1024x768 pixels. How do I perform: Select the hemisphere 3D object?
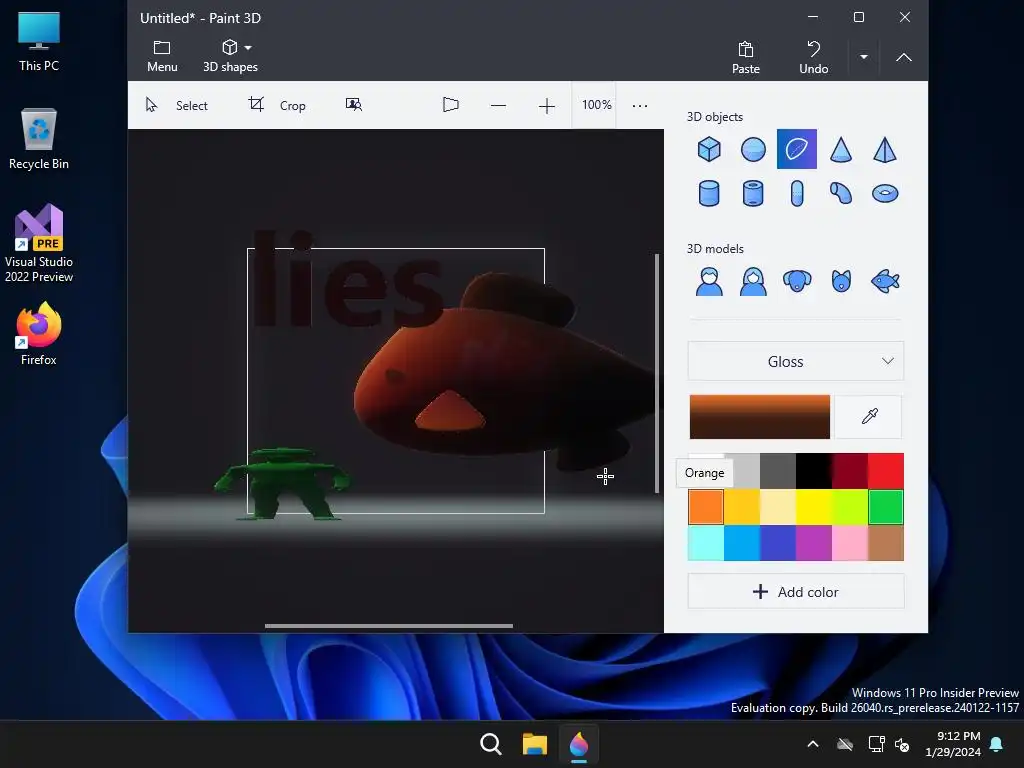click(x=797, y=150)
